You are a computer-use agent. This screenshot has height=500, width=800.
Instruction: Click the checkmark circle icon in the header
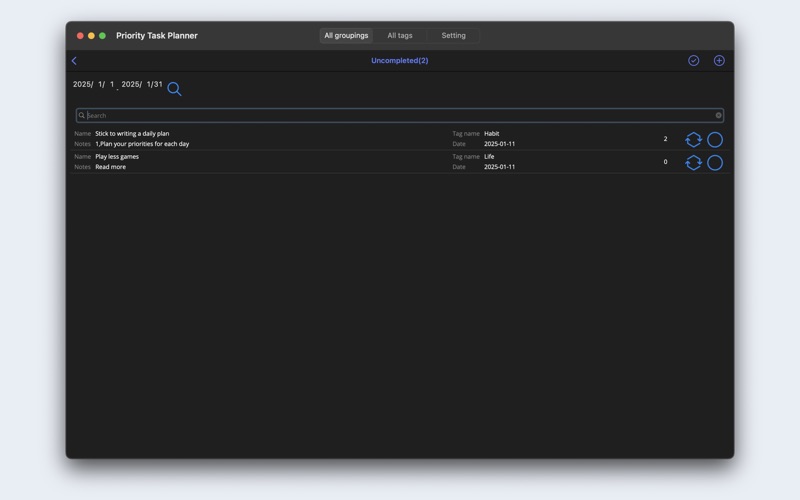tap(693, 61)
